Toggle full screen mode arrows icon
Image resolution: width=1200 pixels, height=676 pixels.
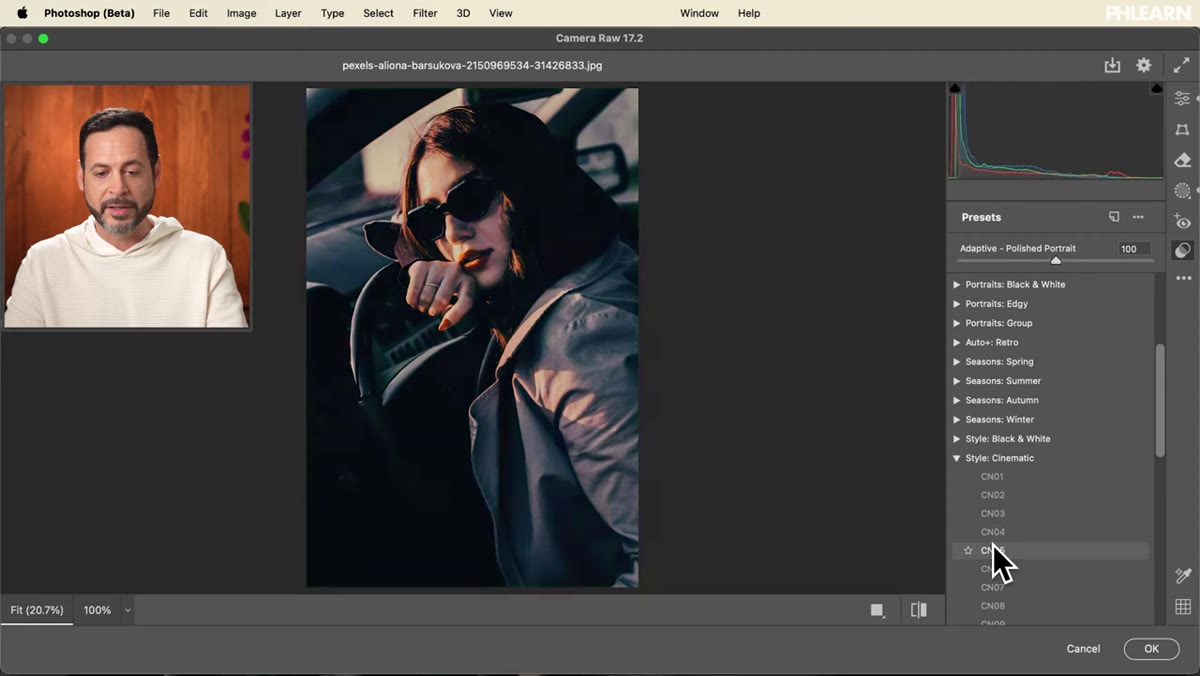(x=1182, y=65)
